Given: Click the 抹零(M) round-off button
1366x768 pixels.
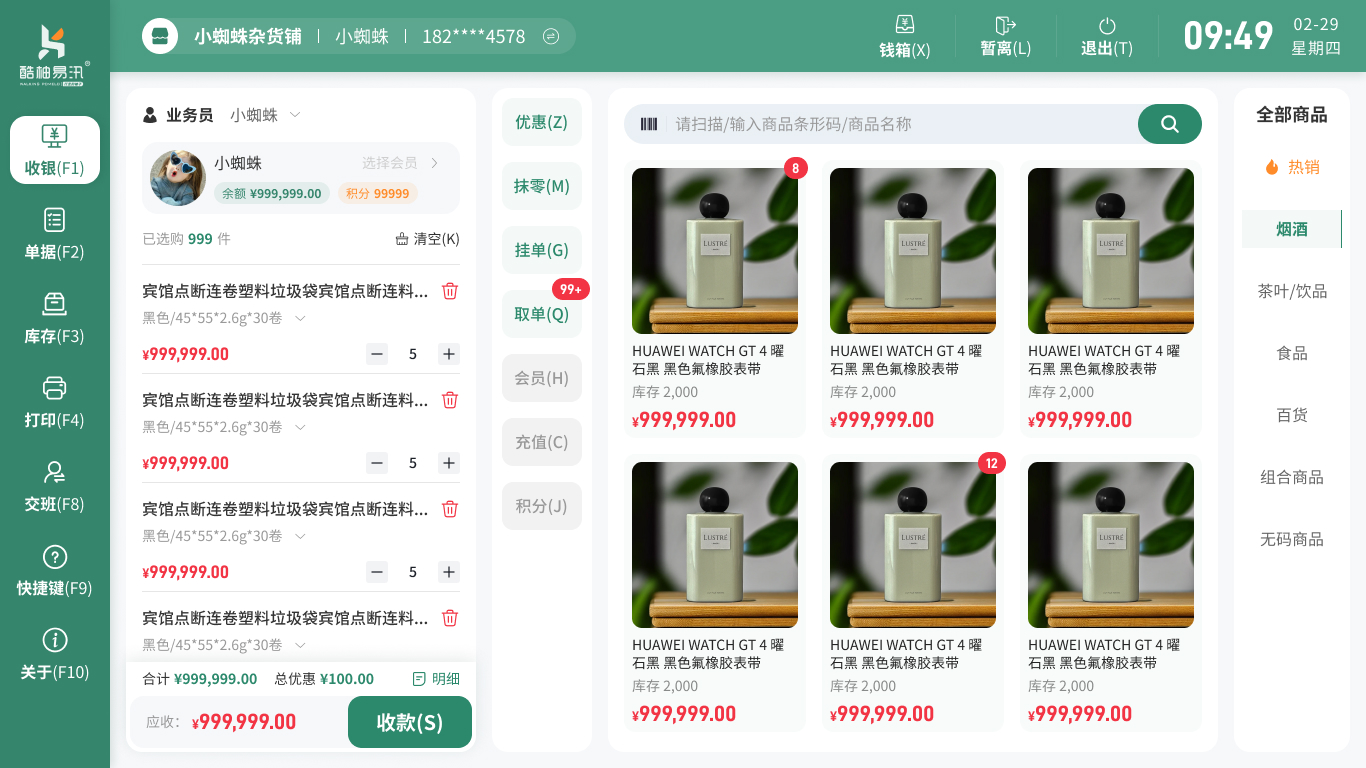Looking at the screenshot, I should click(x=542, y=186).
